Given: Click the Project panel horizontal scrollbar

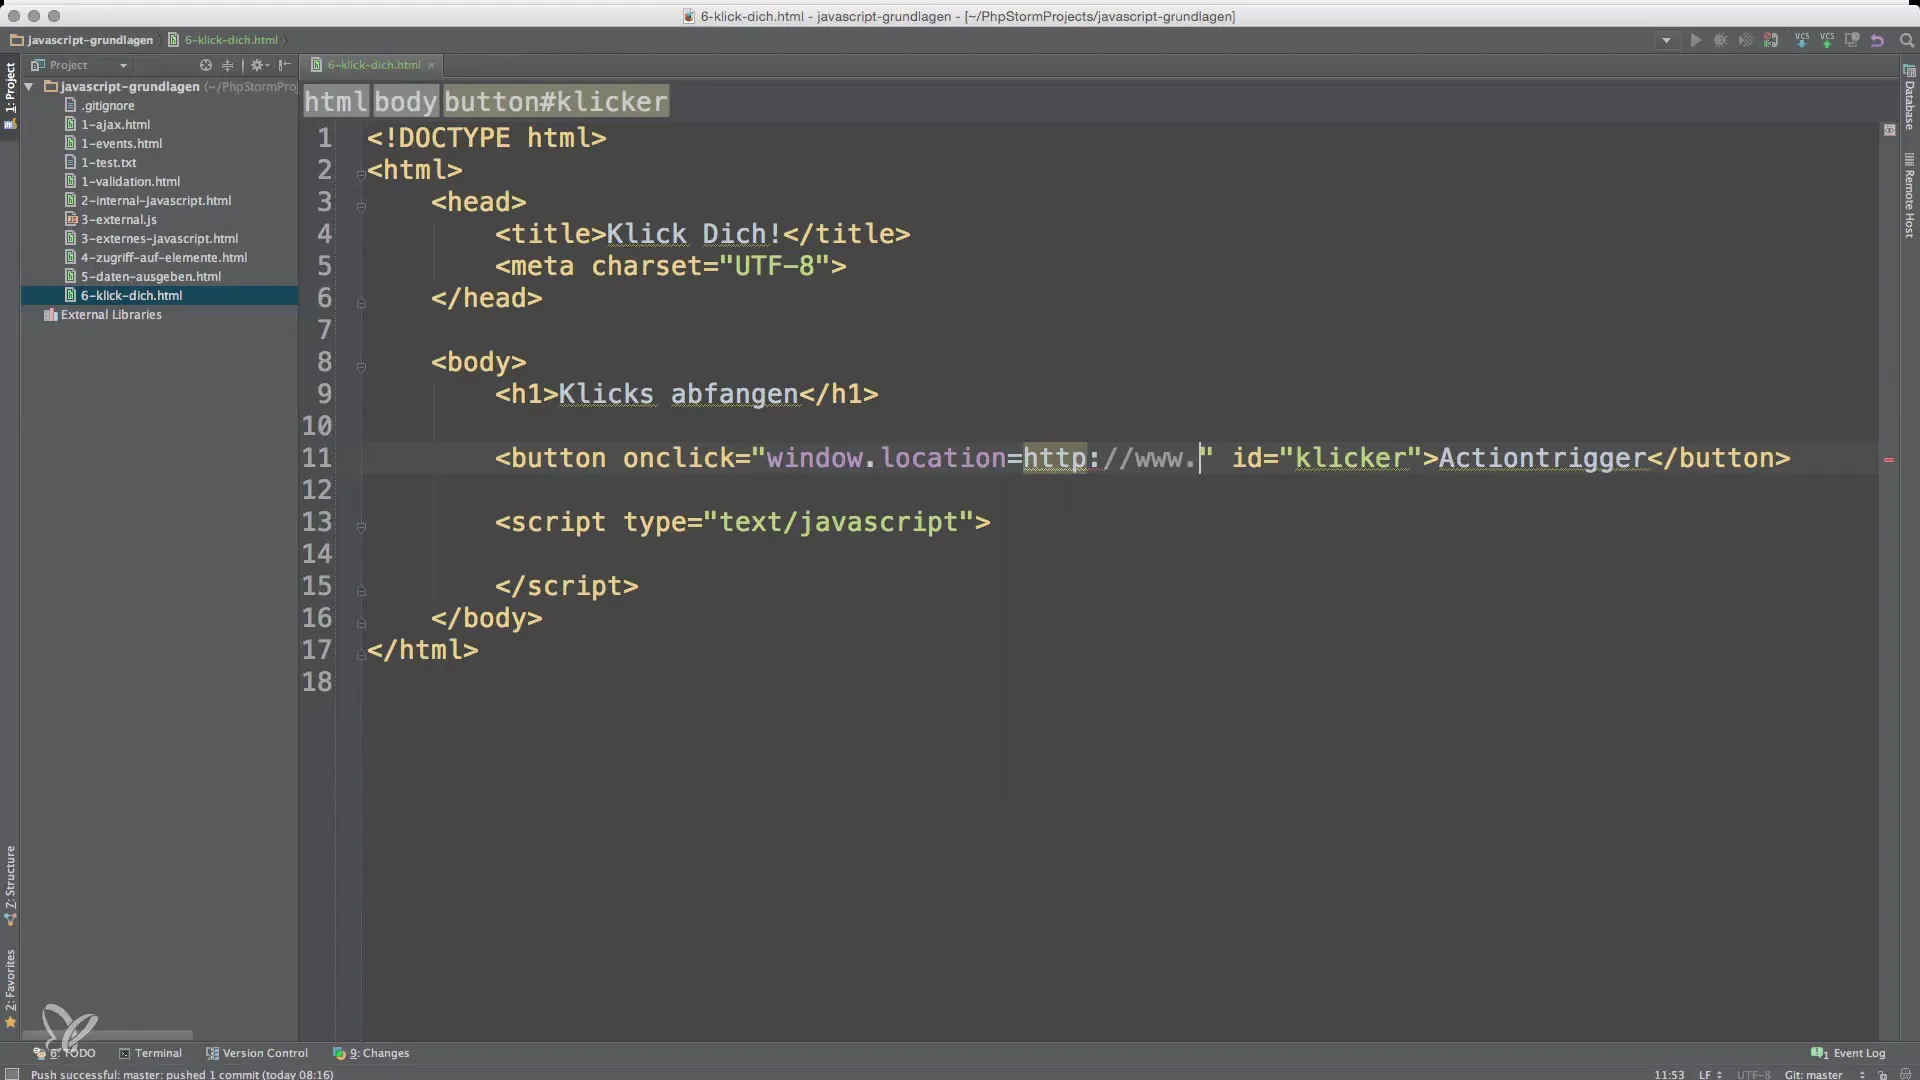Looking at the screenshot, I should 107,1035.
